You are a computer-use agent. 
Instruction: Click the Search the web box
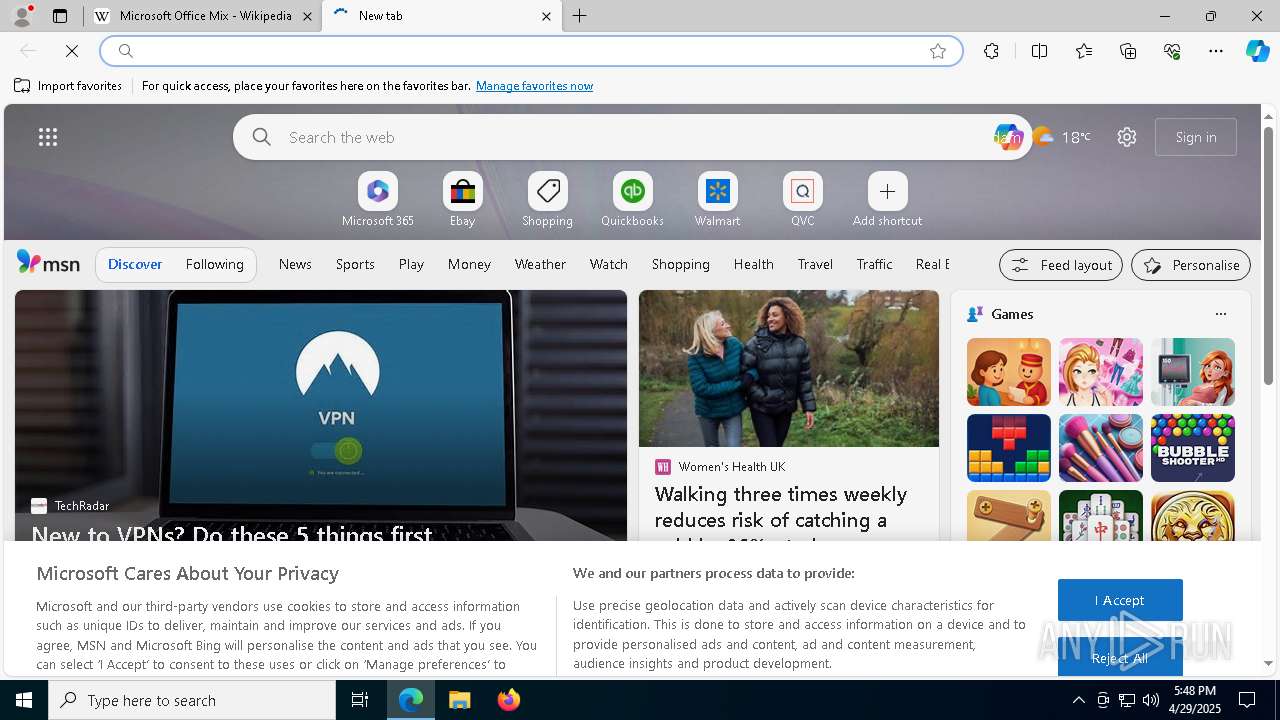tap(632, 137)
